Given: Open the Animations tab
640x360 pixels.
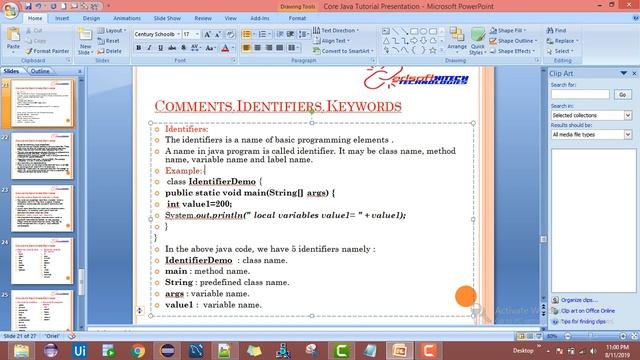Looking at the screenshot, I should pos(127,18).
